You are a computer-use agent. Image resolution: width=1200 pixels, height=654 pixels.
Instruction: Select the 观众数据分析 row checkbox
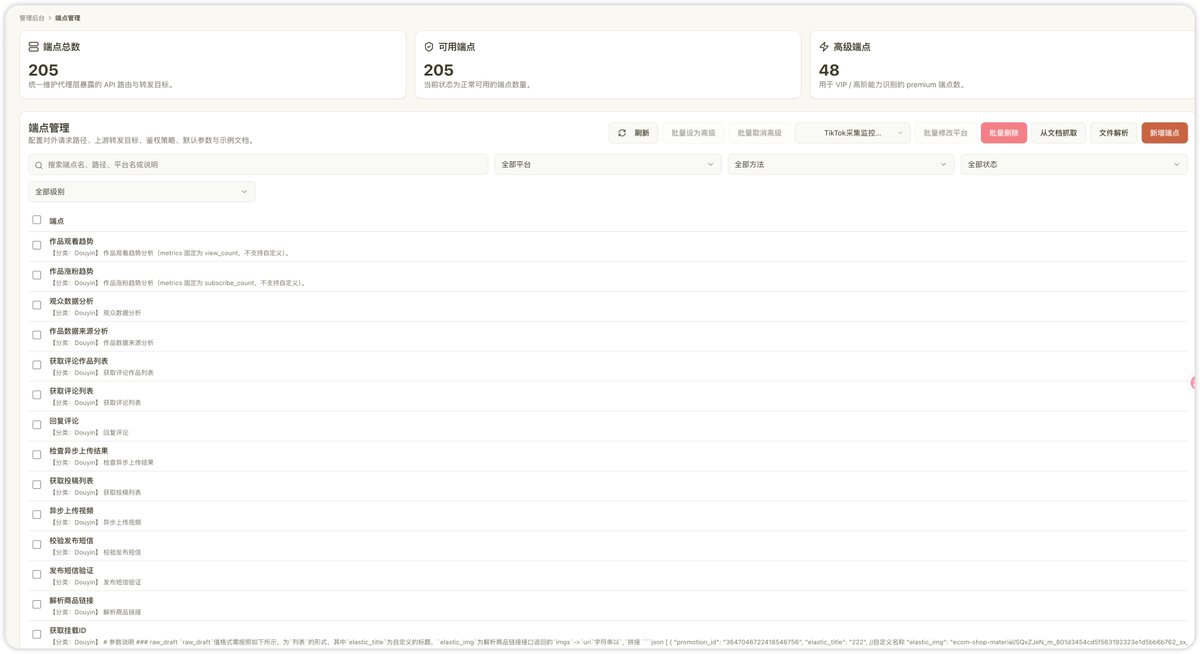pyautogui.click(x=37, y=305)
